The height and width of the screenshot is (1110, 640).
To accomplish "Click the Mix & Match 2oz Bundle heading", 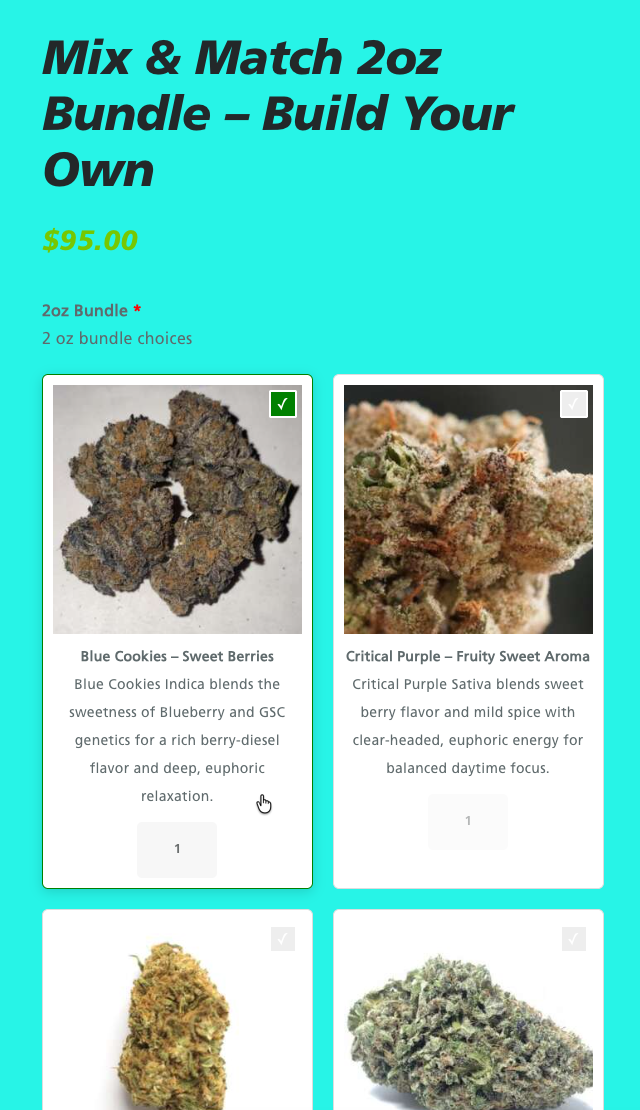I will (278, 113).
